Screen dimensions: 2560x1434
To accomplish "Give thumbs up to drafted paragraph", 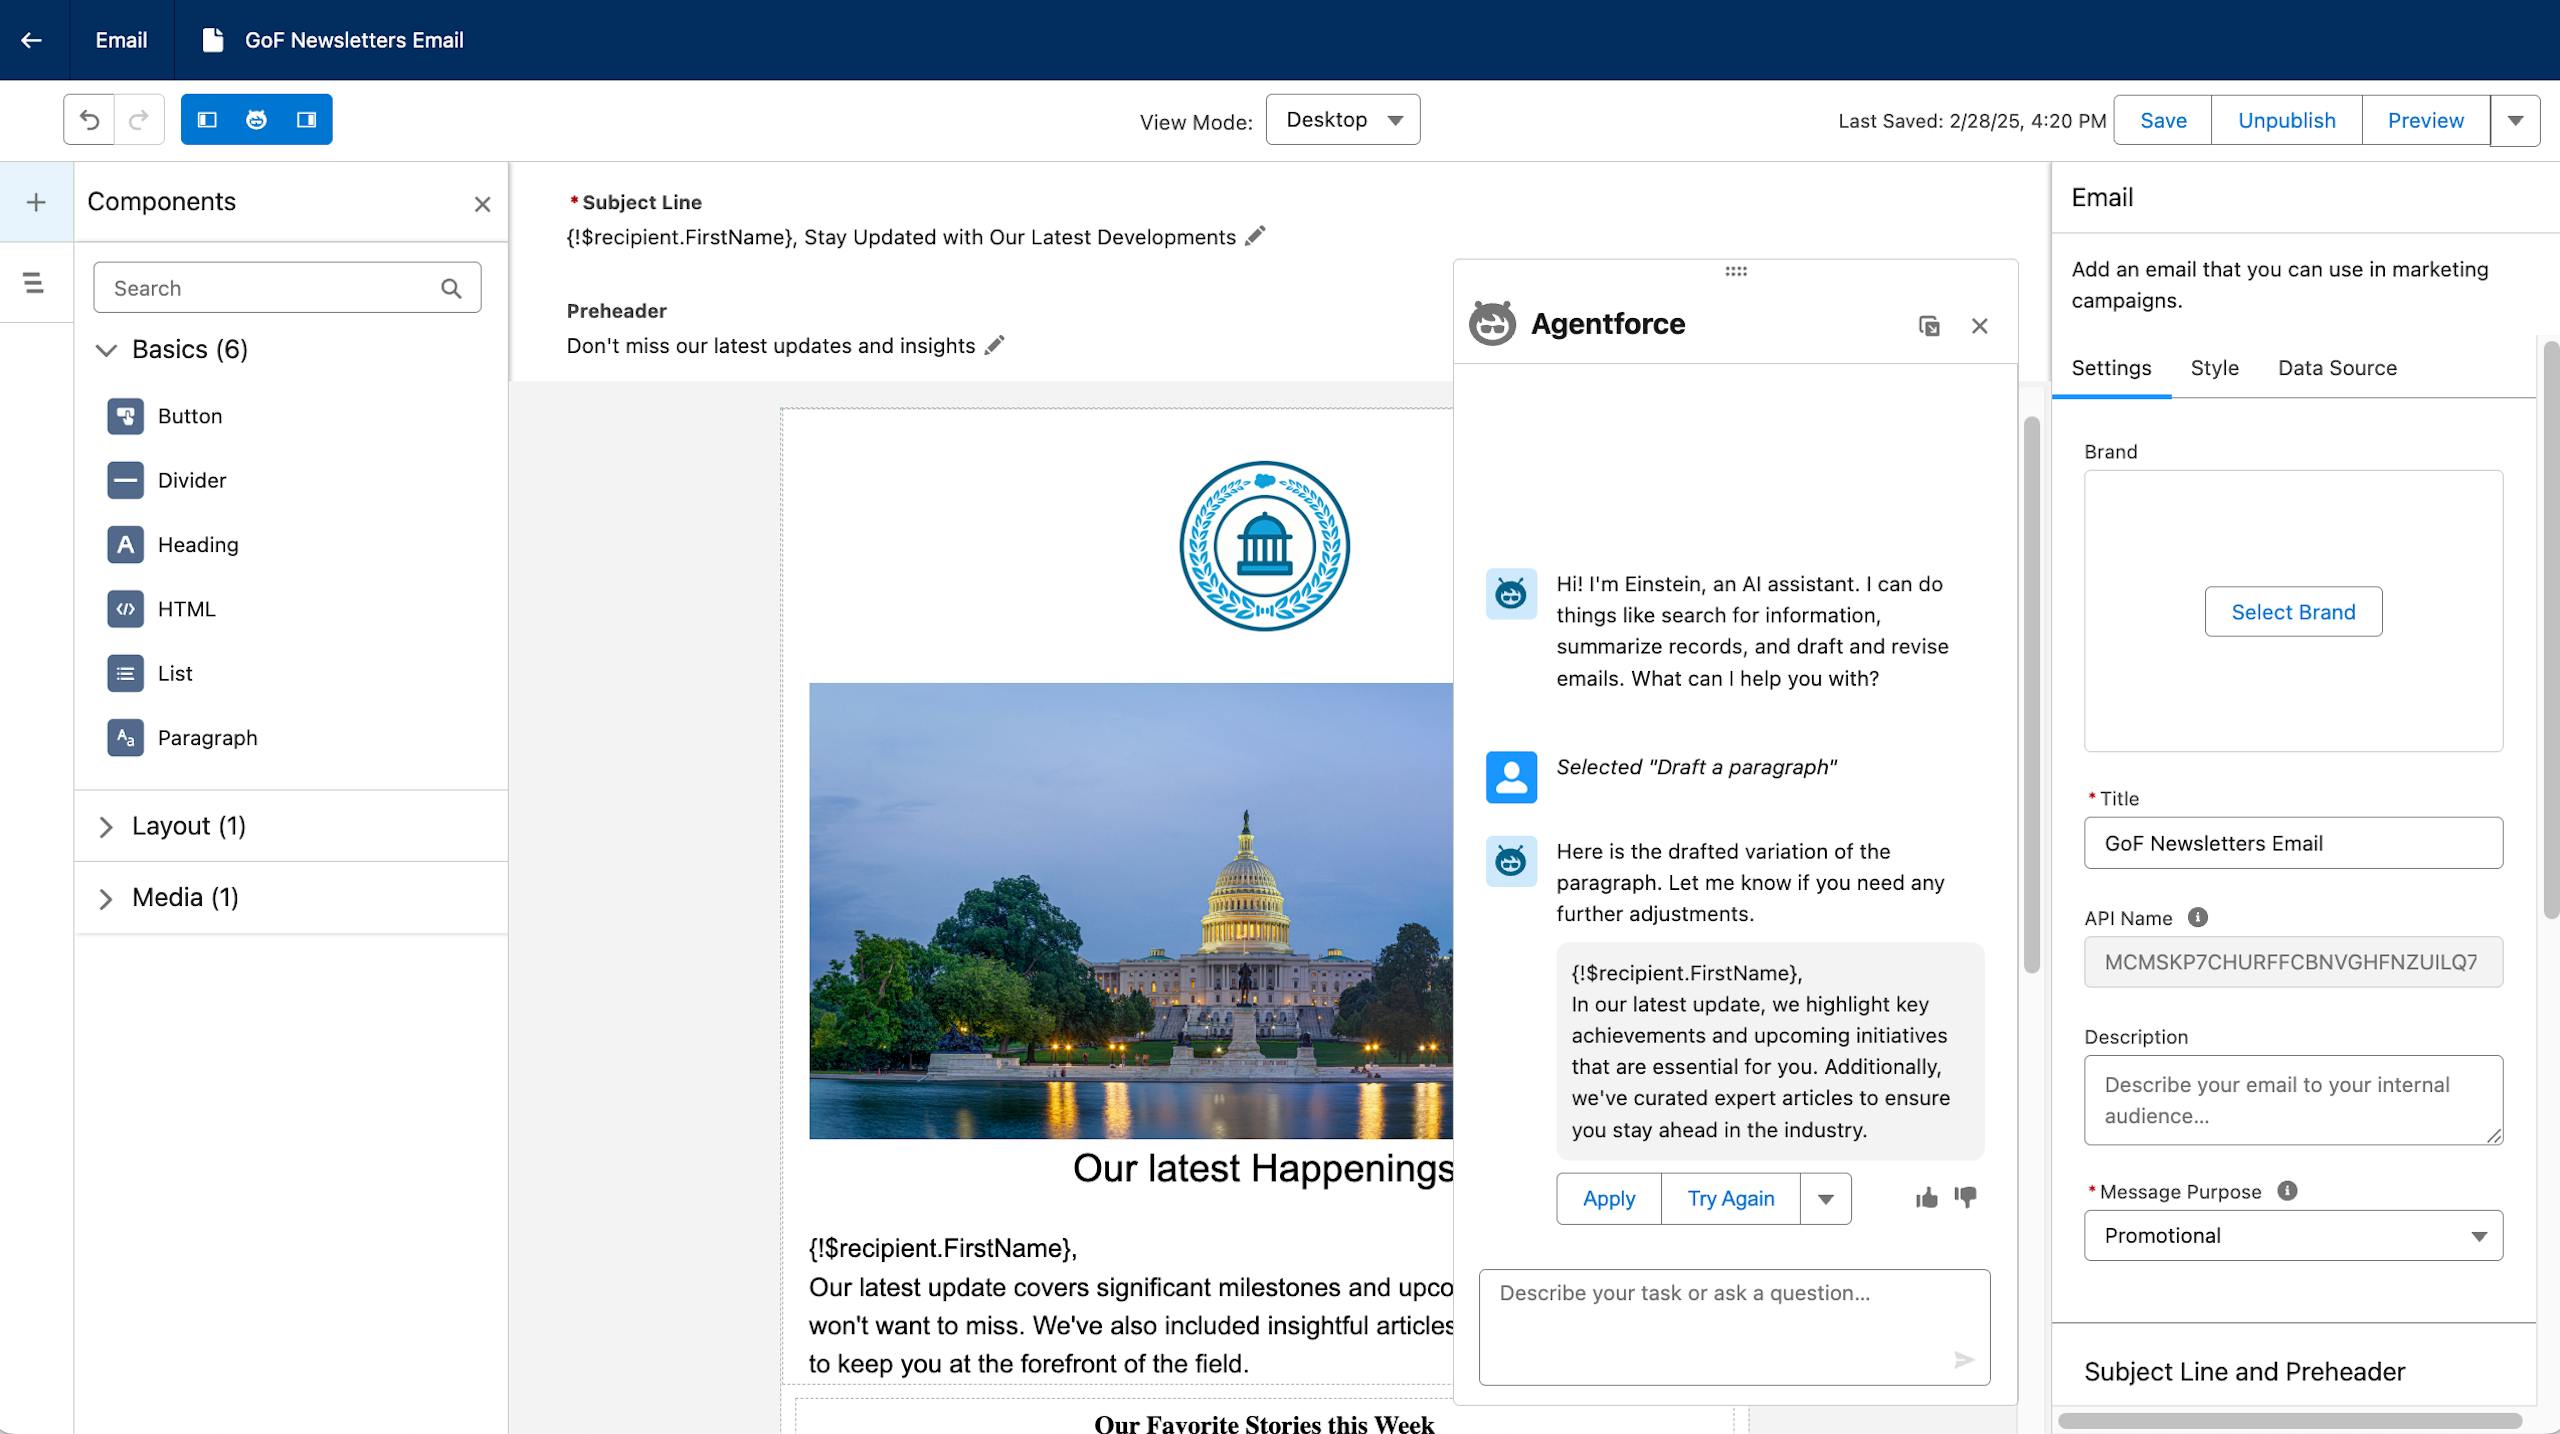I will 1926,1197.
